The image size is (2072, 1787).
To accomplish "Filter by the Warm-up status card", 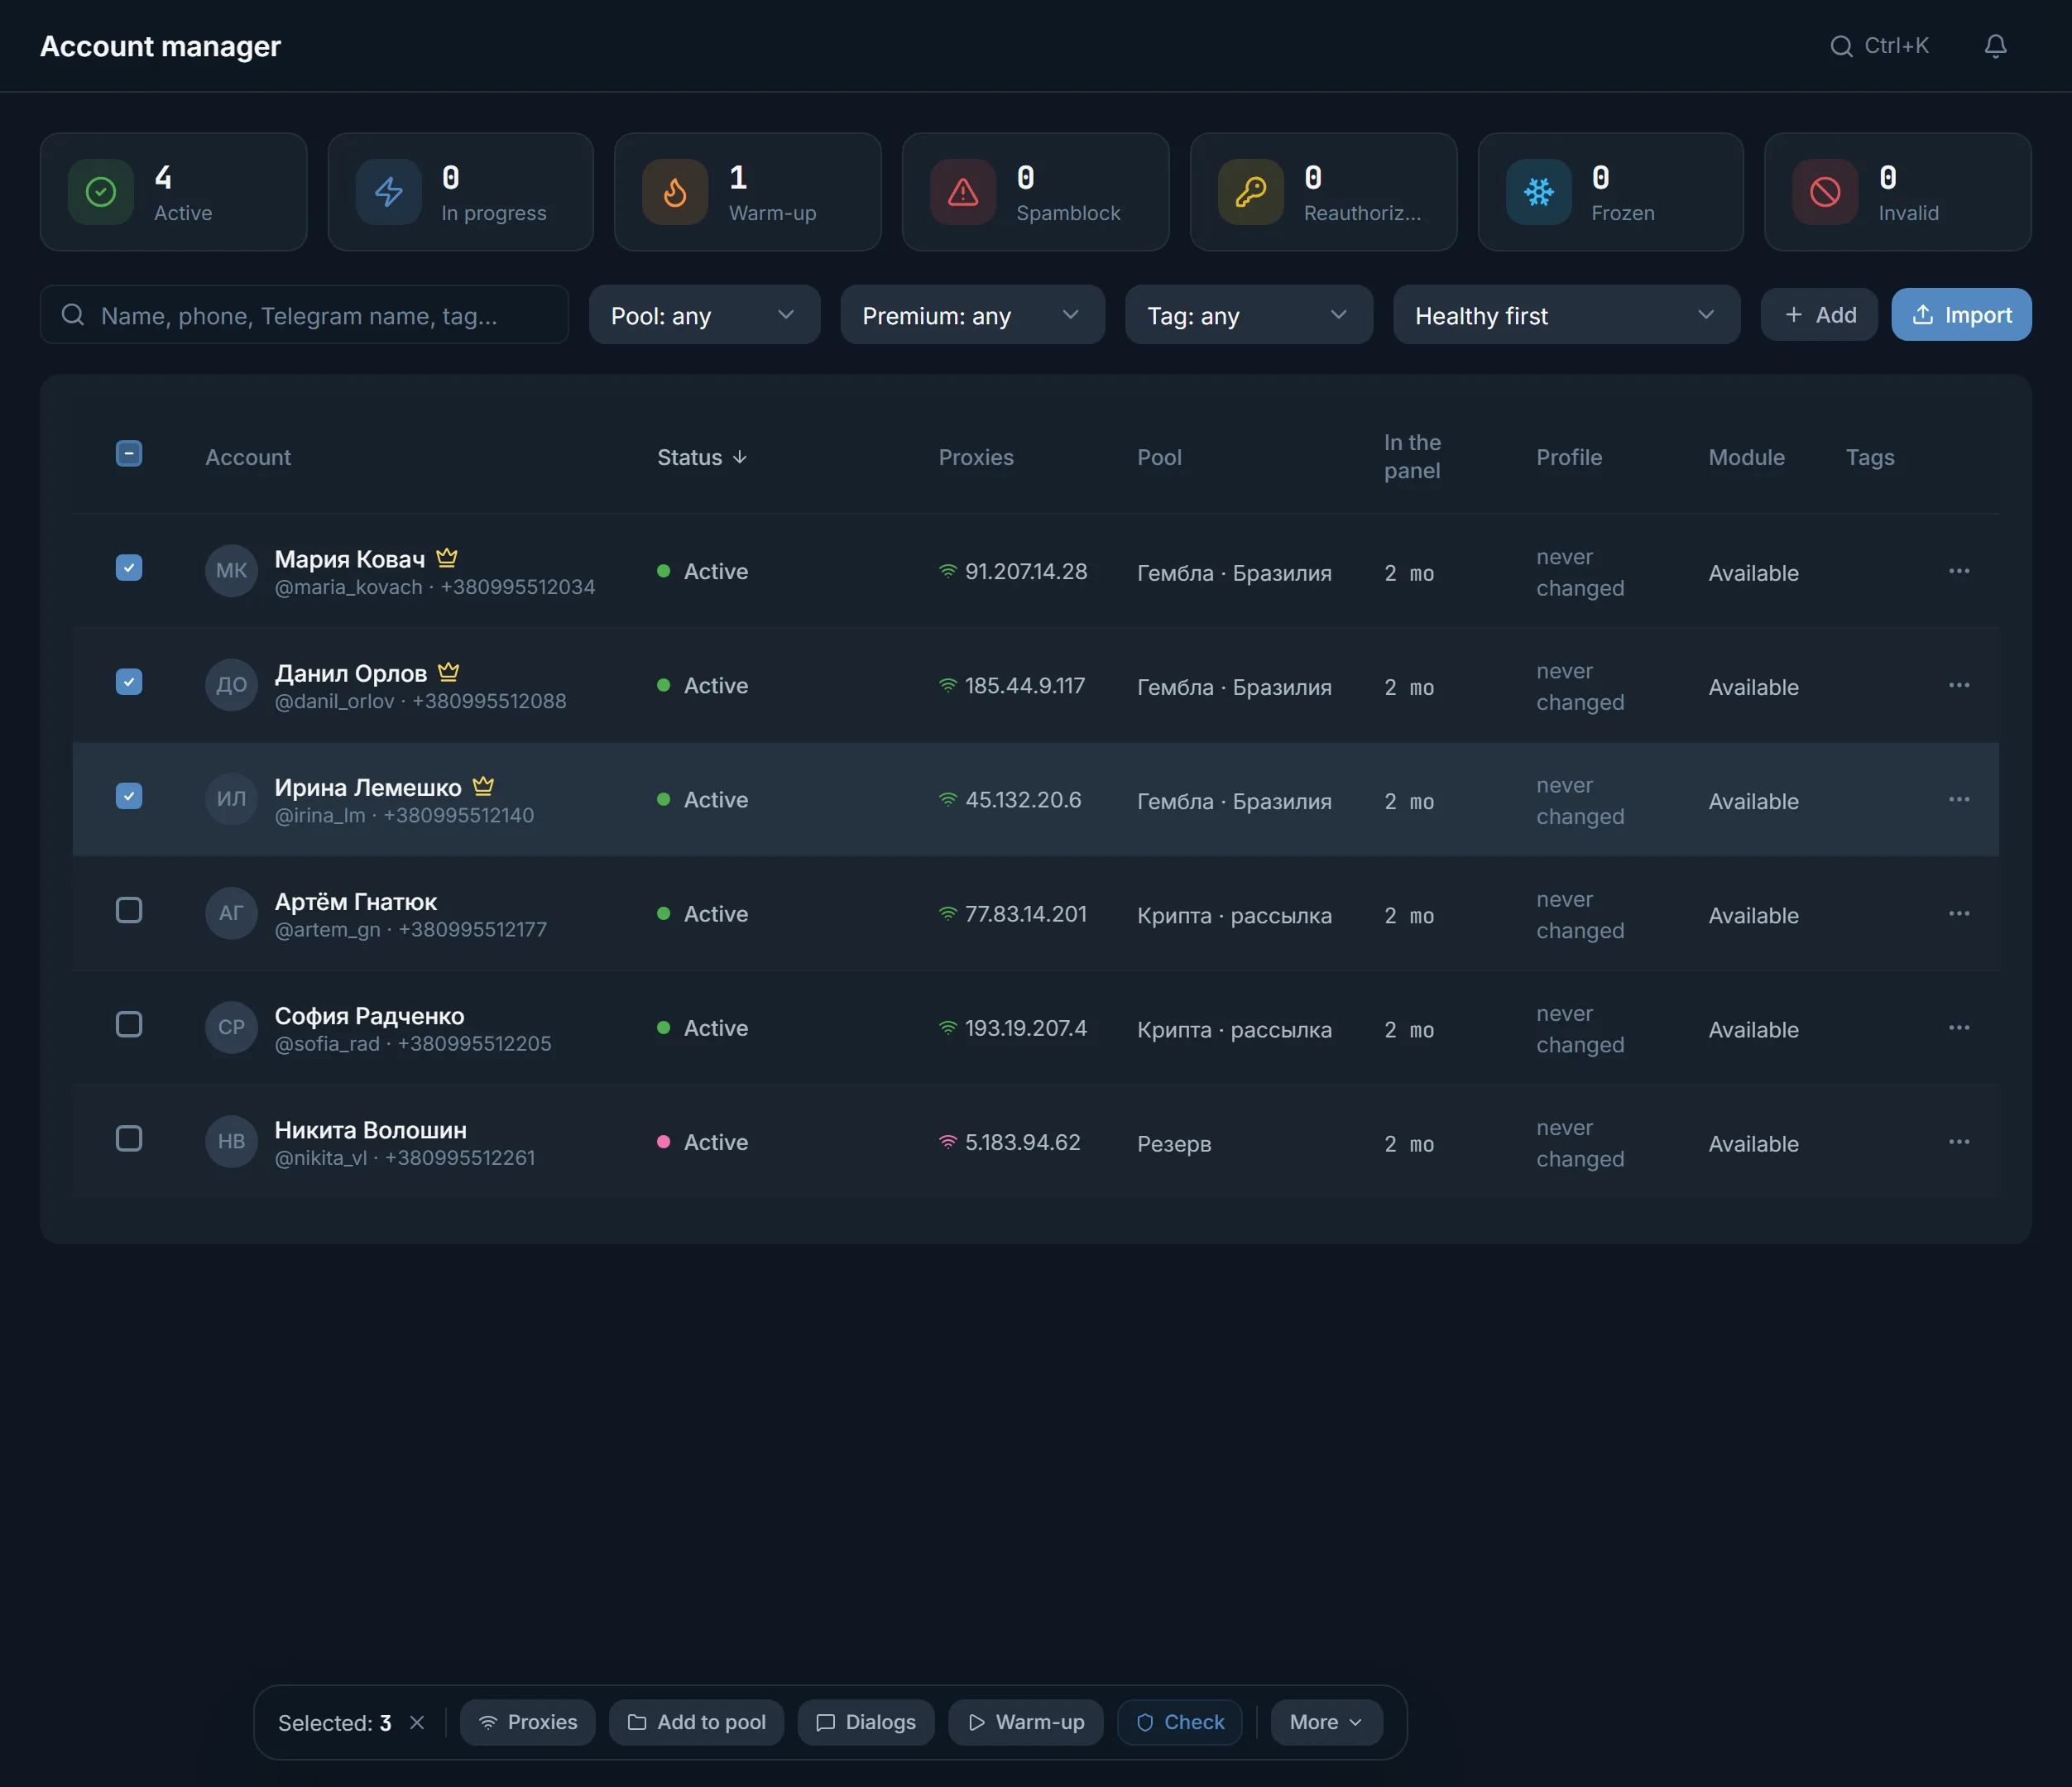I will click(748, 192).
